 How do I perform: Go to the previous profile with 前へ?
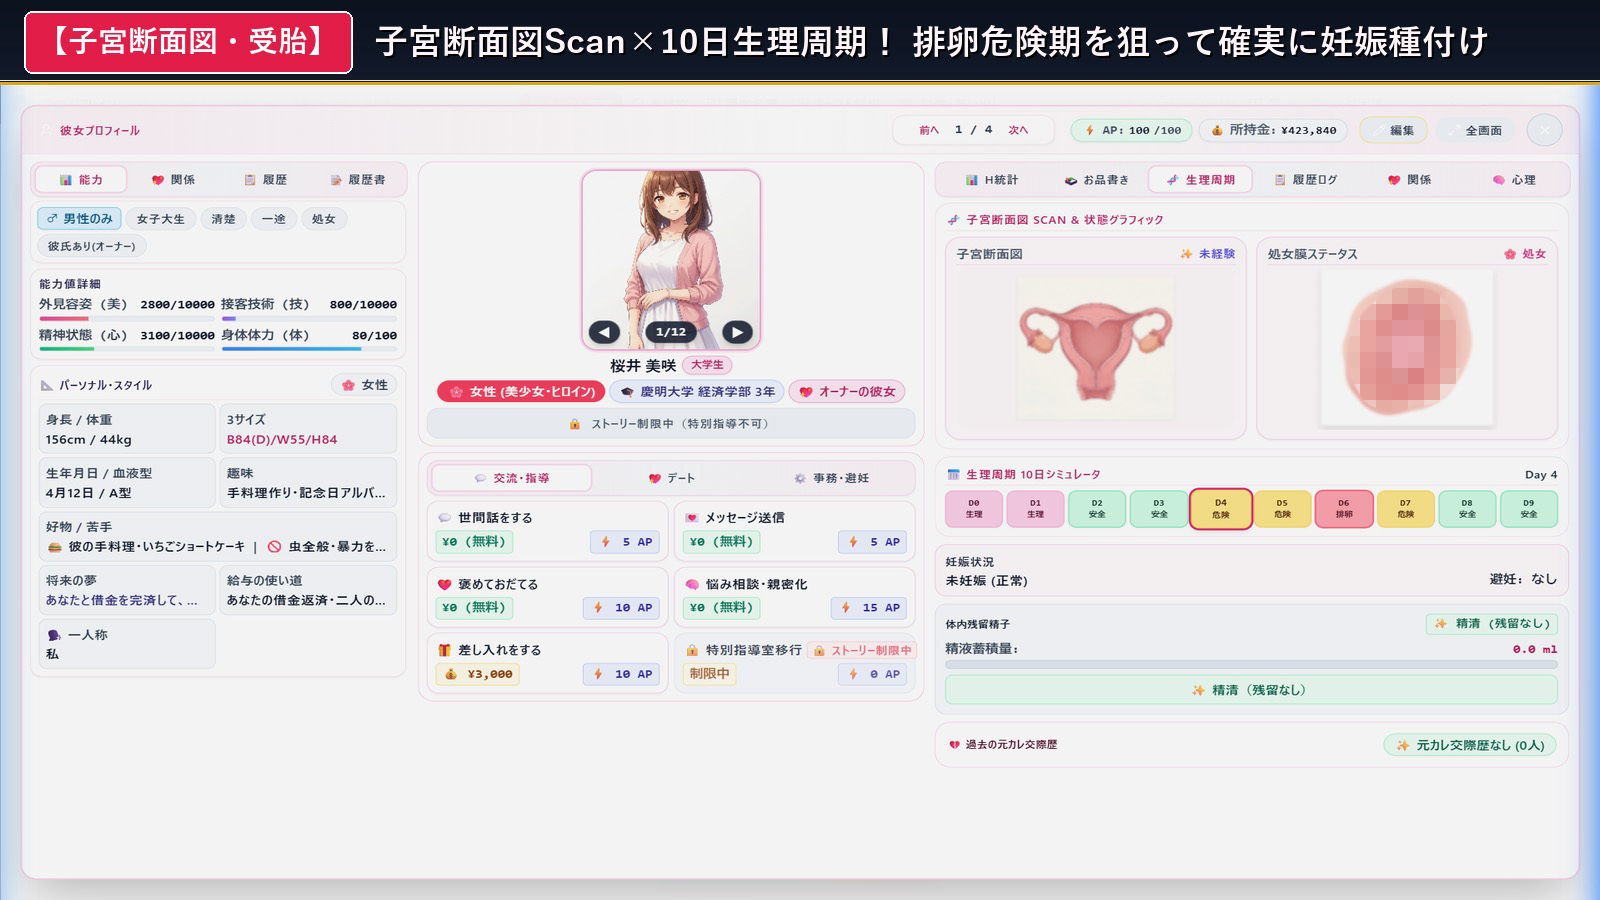[x=929, y=130]
